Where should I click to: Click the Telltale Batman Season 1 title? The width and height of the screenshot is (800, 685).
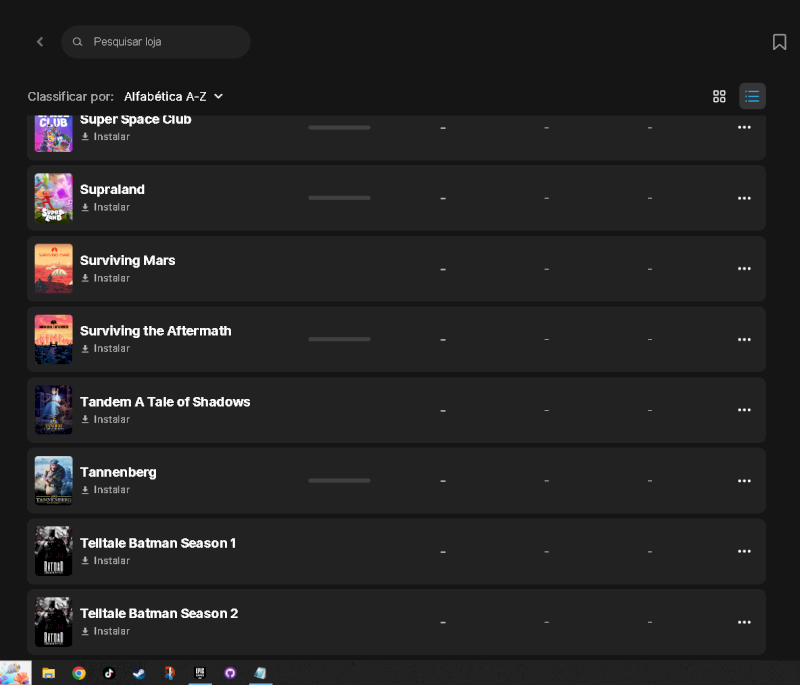click(x=158, y=543)
